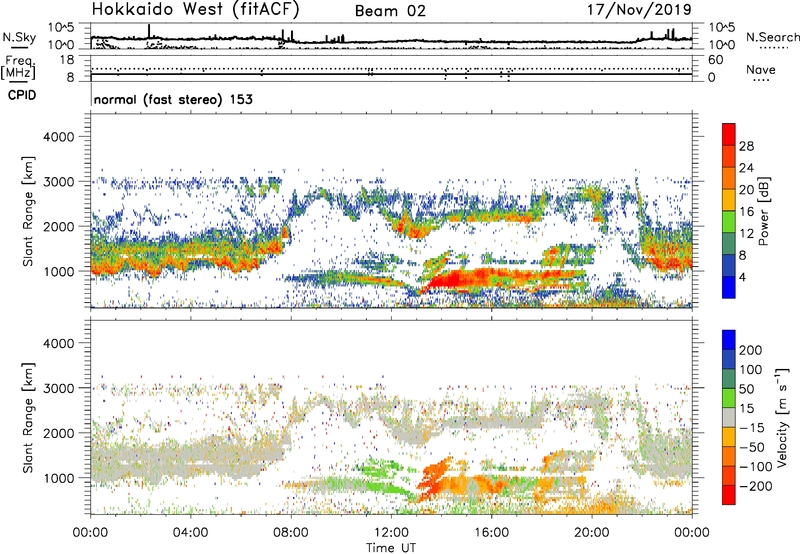The image size is (800, 554).
Task: Click the 'Beam 02' label
Action: [x=390, y=11]
